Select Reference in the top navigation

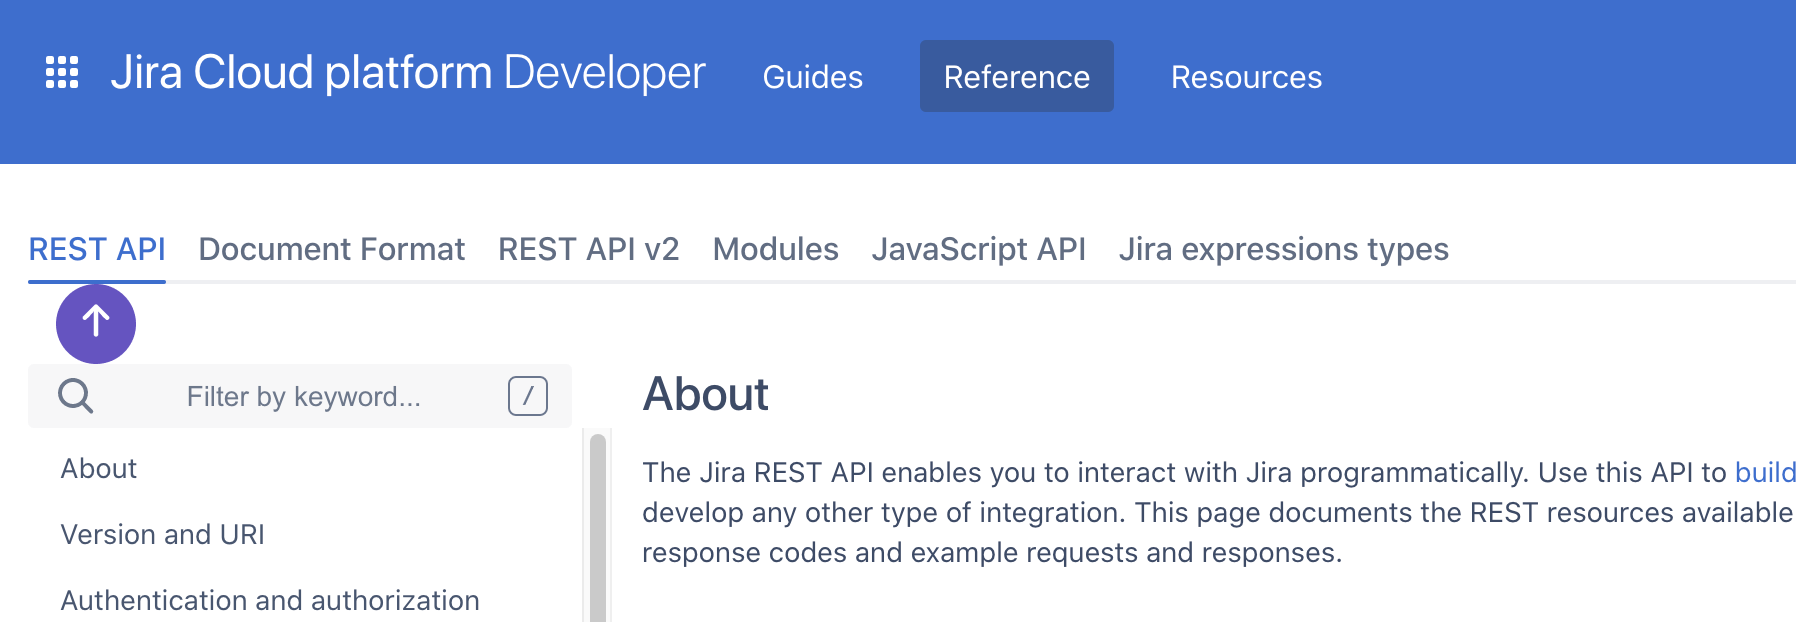pyautogui.click(x=1016, y=77)
